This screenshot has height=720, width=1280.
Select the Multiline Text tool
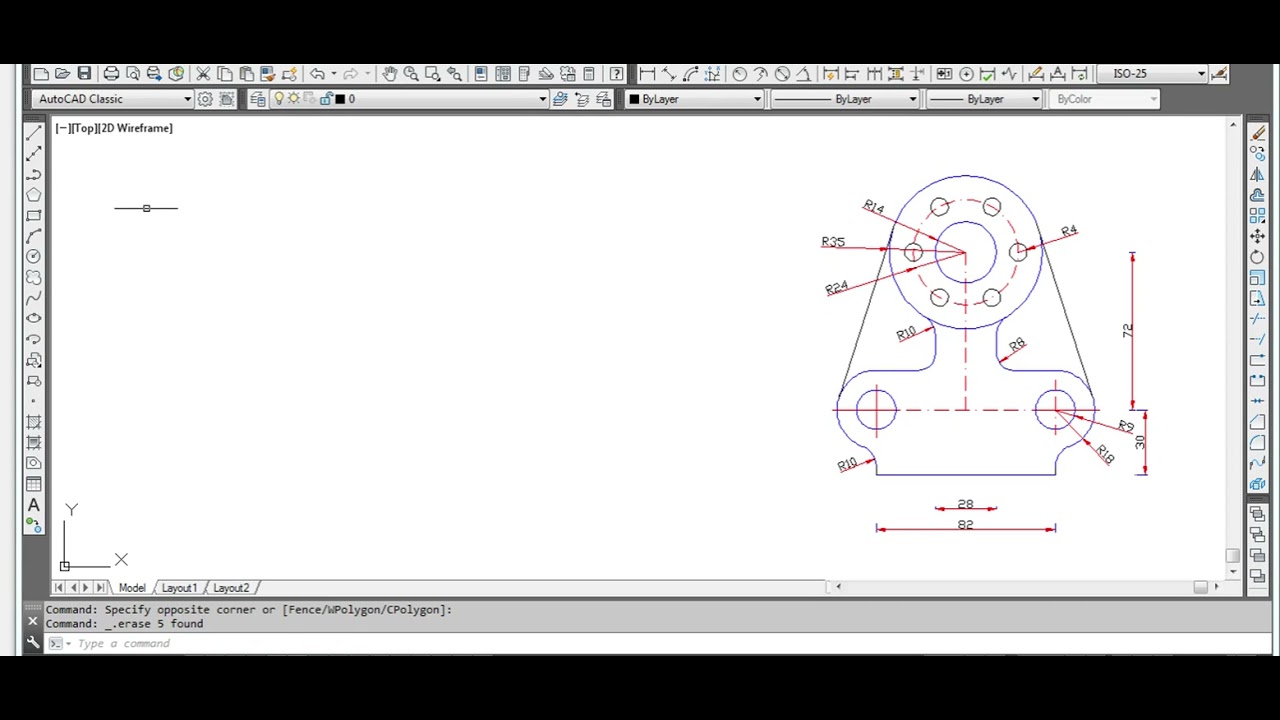33,505
